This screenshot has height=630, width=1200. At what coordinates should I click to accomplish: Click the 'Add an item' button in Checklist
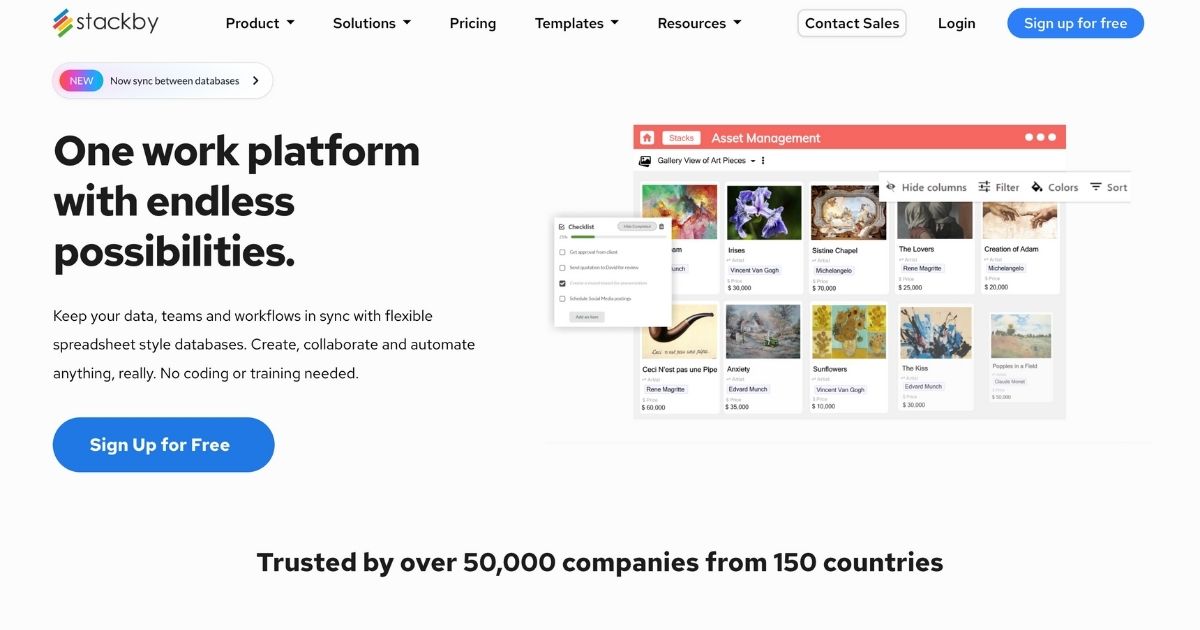pyautogui.click(x=587, y=317)
